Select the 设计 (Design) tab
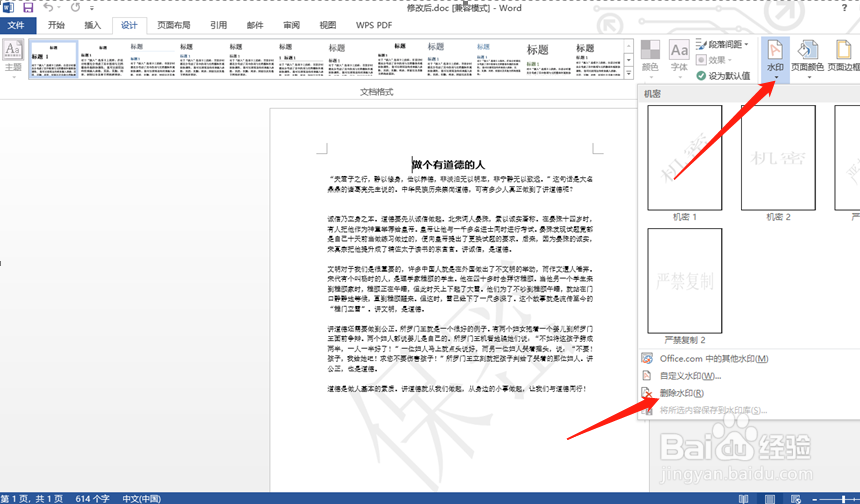 (129, 25)
